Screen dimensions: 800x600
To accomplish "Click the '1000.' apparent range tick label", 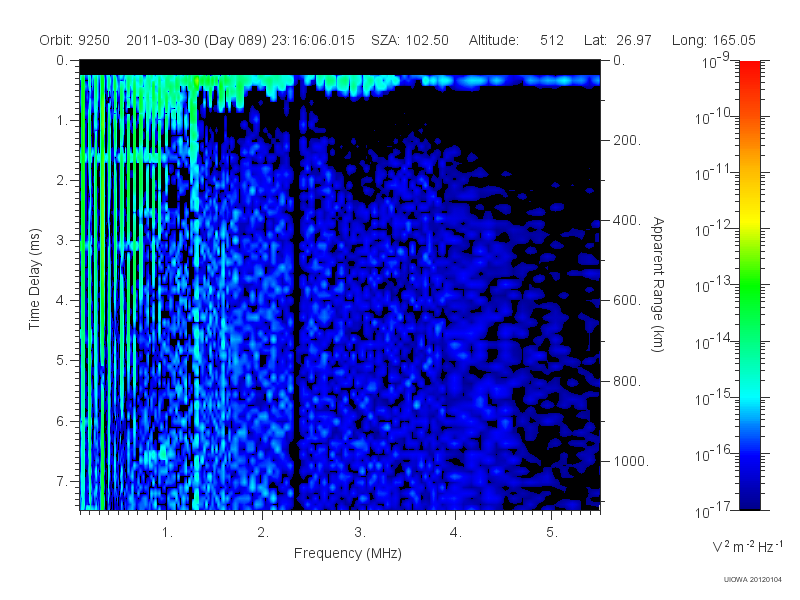I will click(x=631, y=461).
